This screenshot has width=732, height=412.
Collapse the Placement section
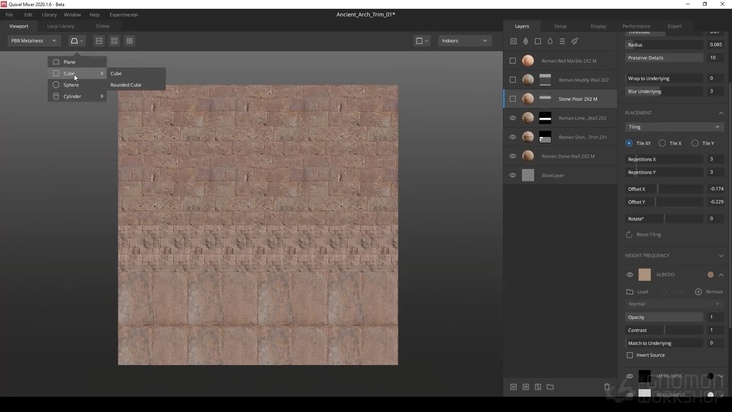(x=721, y=113)
